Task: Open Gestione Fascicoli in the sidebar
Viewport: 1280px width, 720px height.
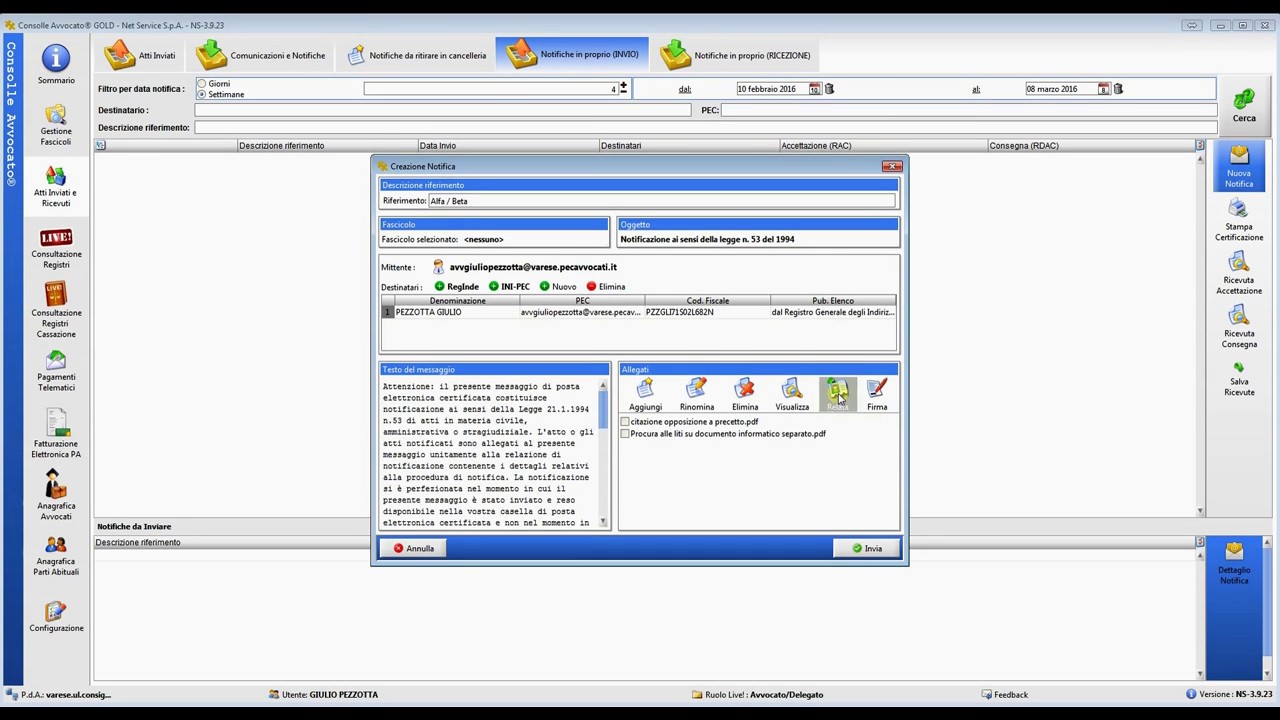Action: pyautogui.click(x=56, y=125)
